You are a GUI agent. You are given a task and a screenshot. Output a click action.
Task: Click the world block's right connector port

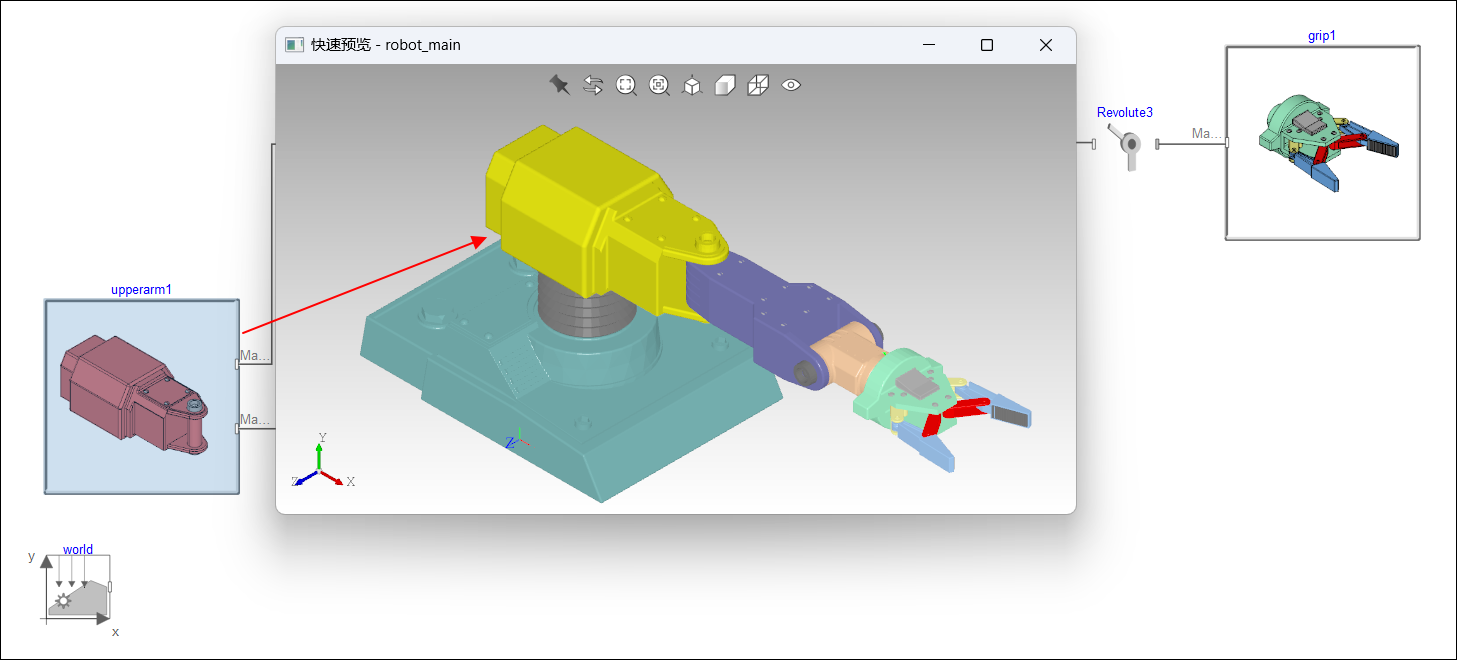point(110,586)
